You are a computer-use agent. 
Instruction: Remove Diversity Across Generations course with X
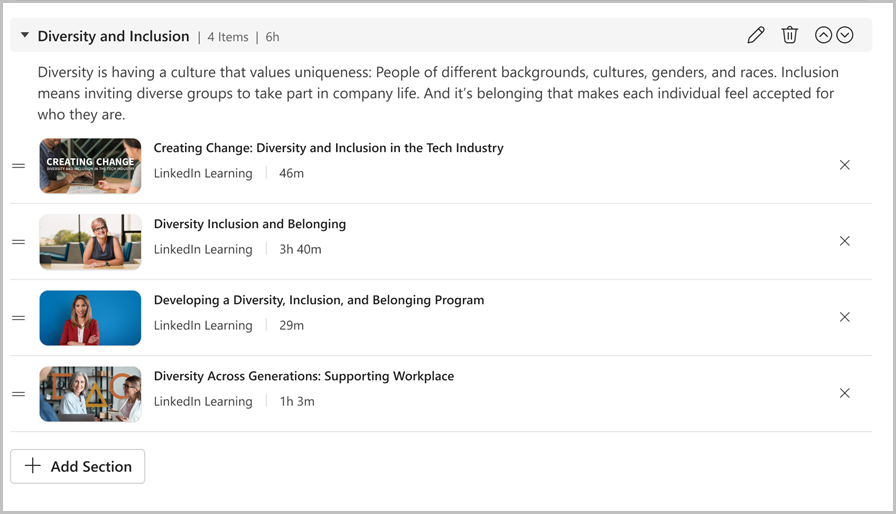click(845, 393)
